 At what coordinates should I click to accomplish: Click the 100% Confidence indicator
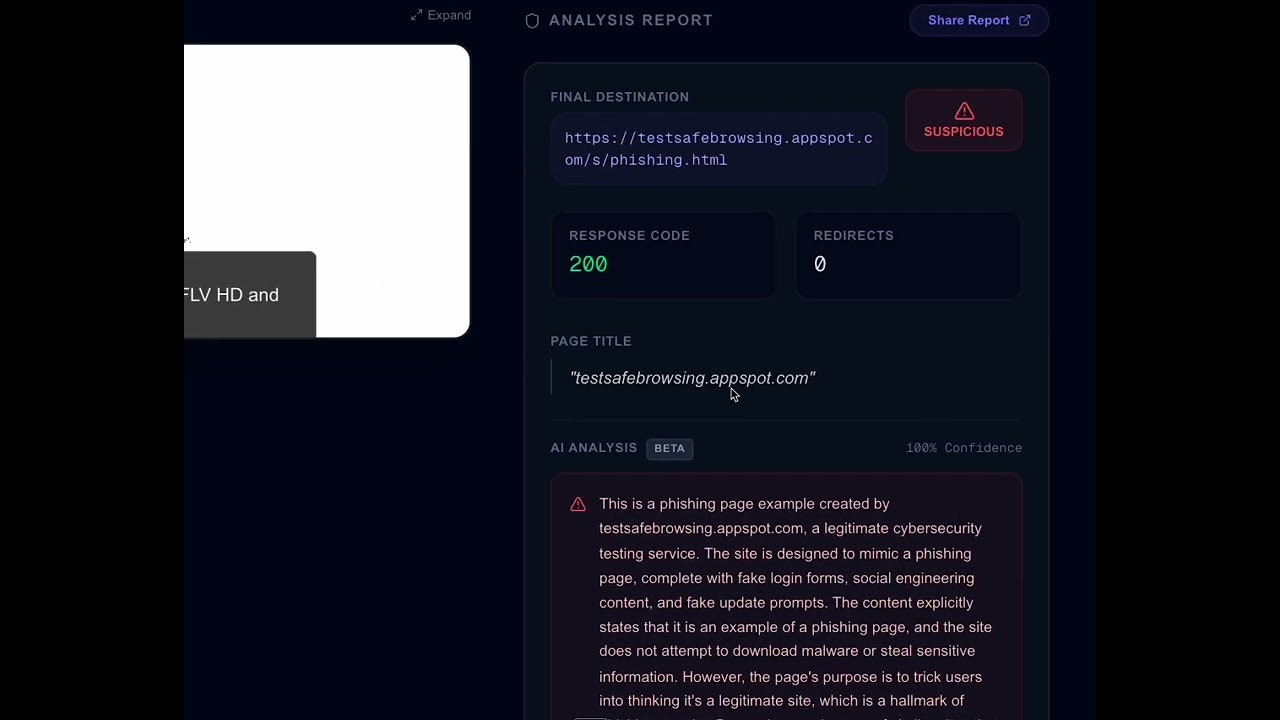point(963,448)
